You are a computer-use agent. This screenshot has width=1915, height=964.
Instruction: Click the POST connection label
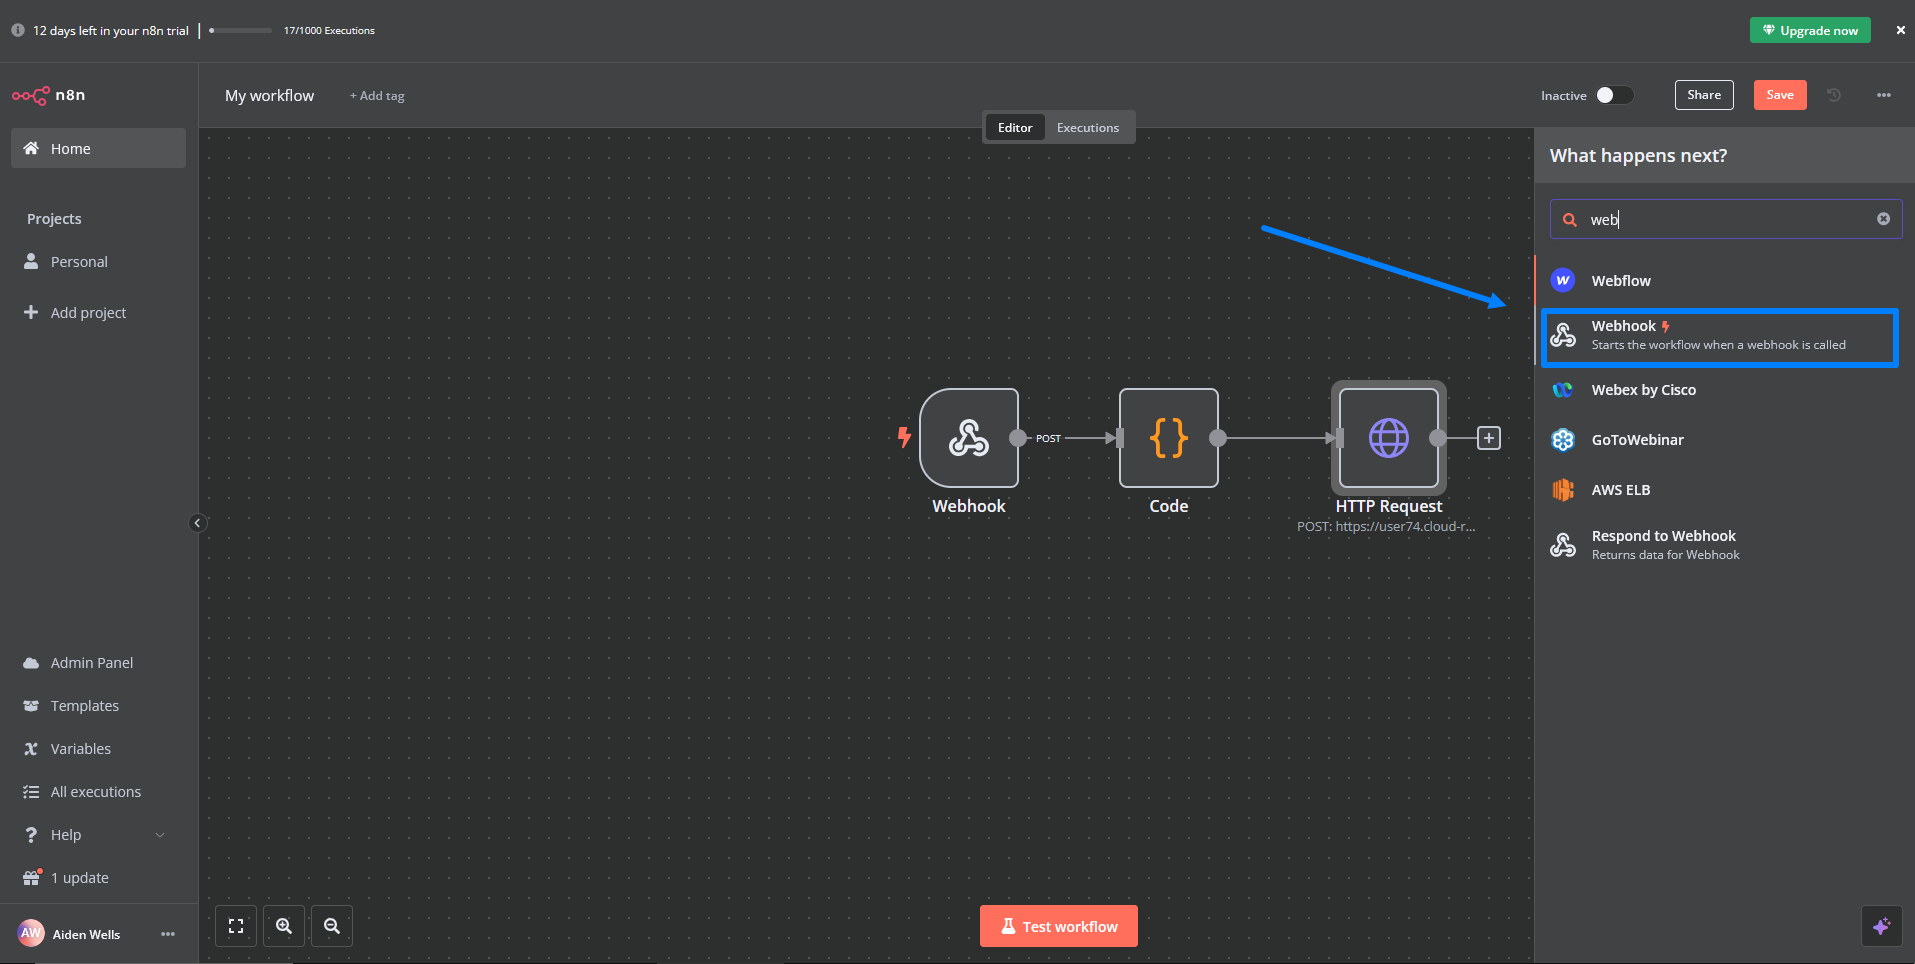tap(1048, 438)
